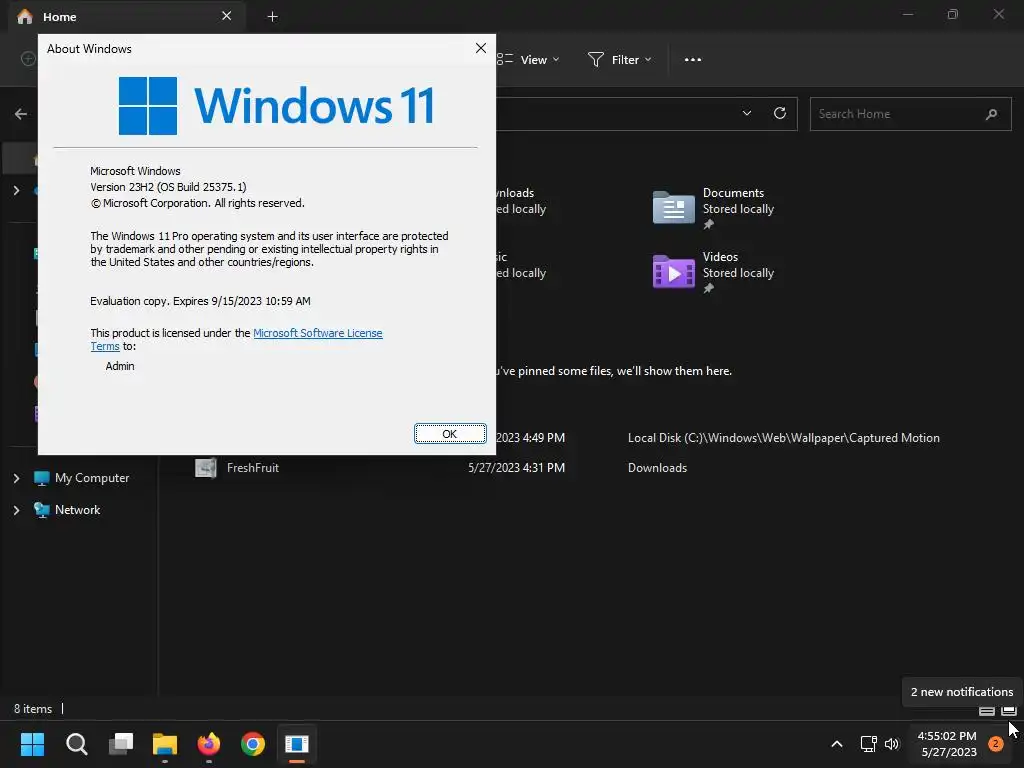The height and width of the screenshot is (768, 1024).
Task: Select the FreshFruit file name
Action: (253, 468)
